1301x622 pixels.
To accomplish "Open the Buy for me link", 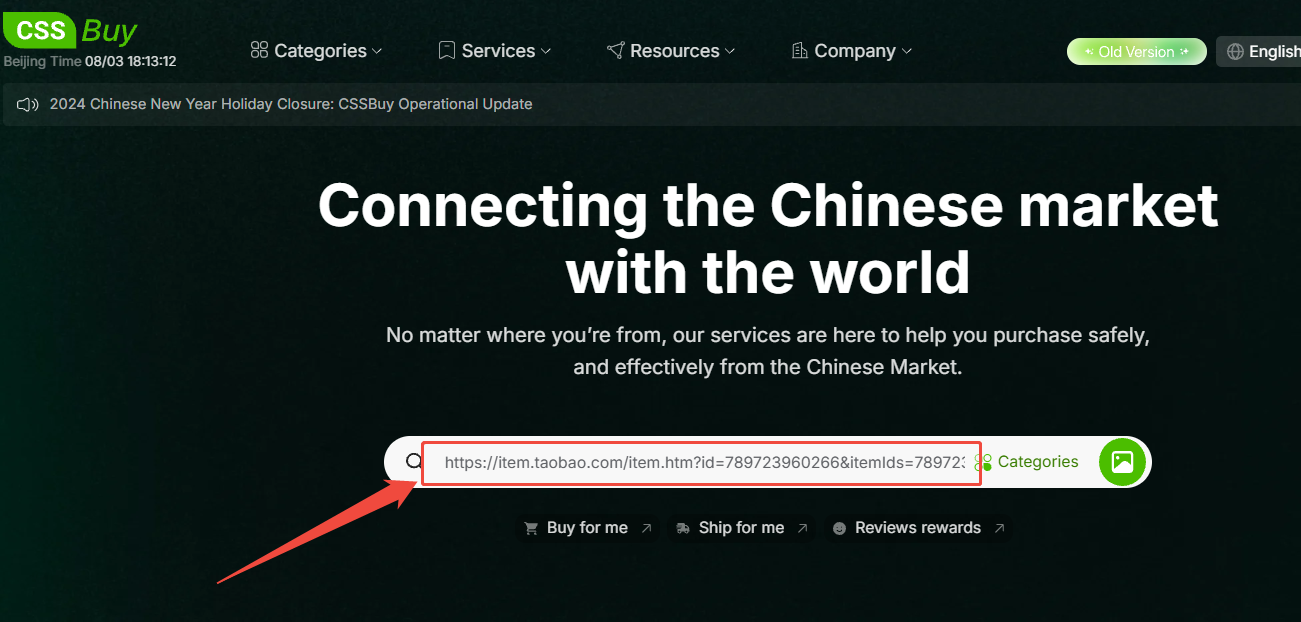I will coord(587,528).
